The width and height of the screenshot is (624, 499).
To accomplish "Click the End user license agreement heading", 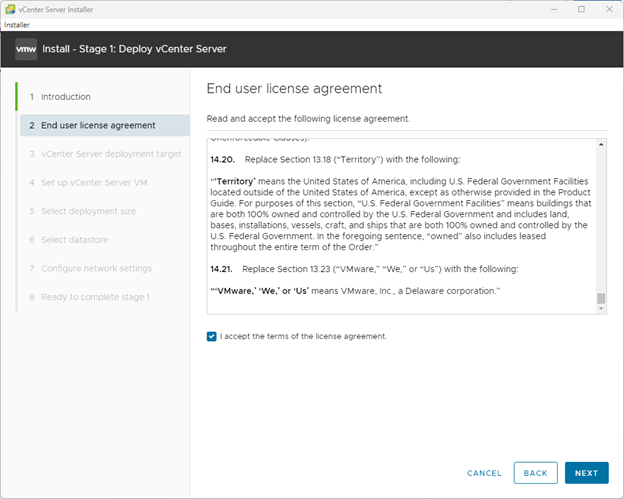I will pos(294,88).
